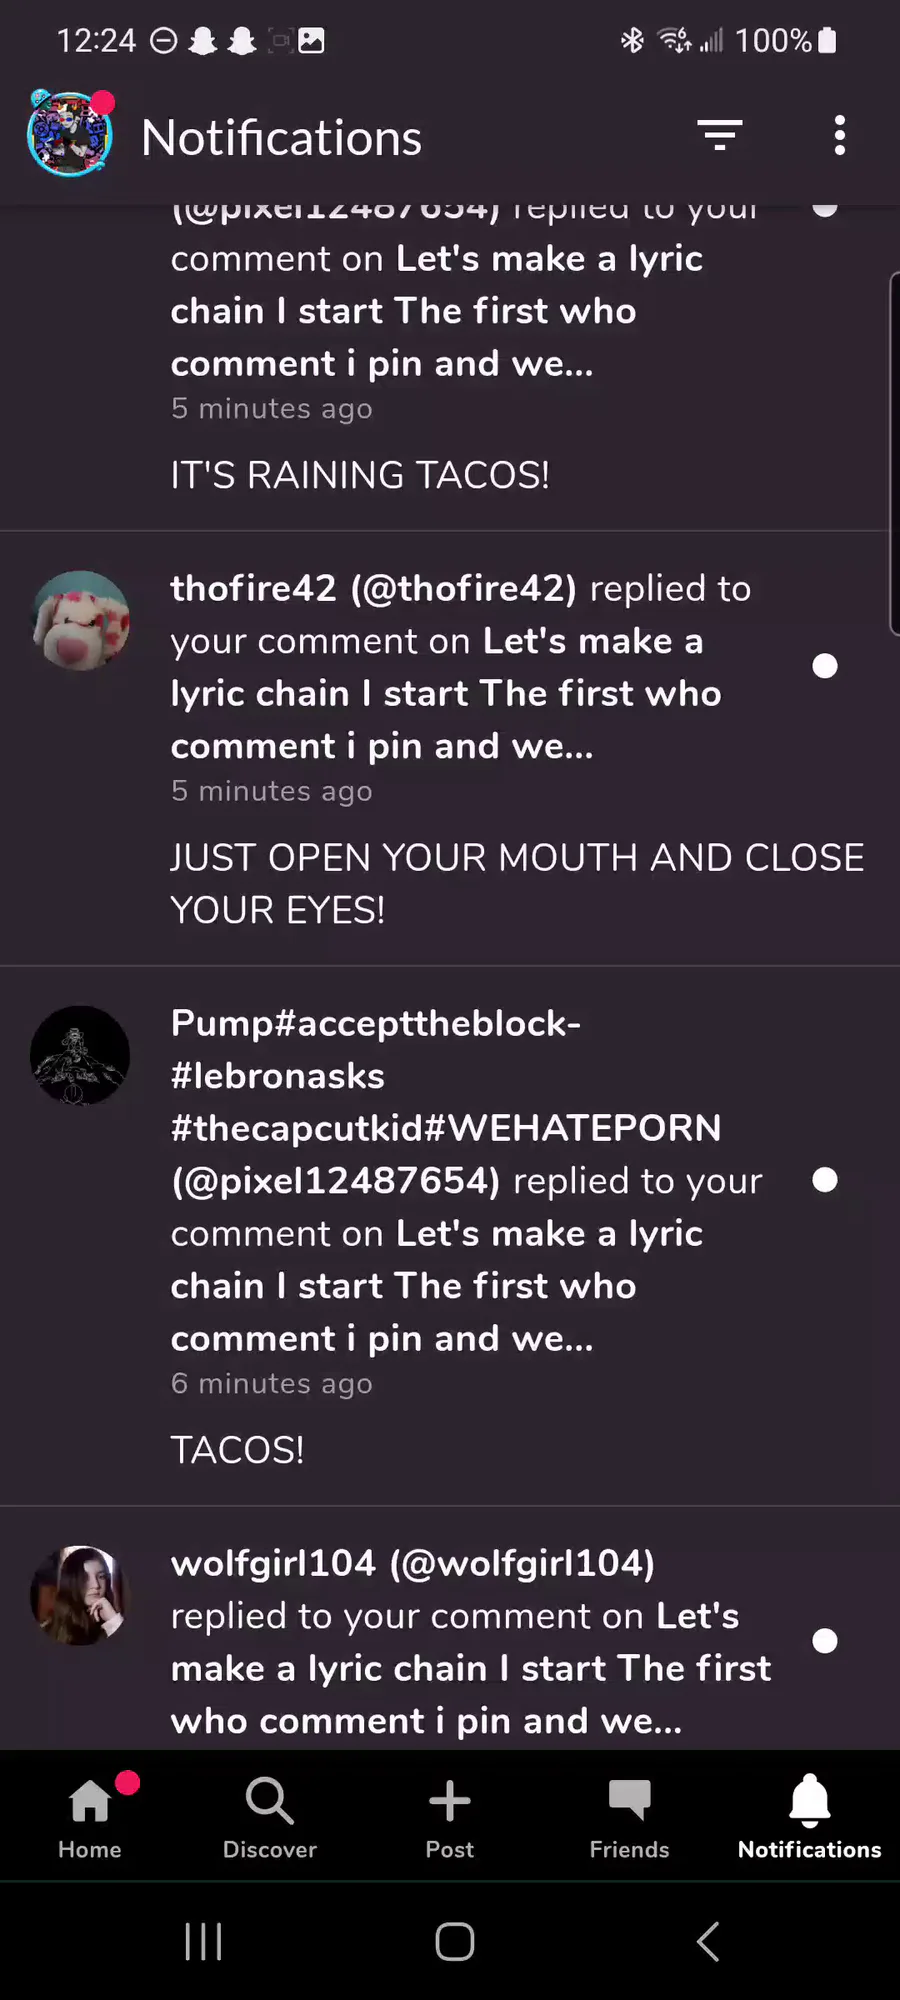Open wolfgirl104's profile picture
The width and height of the screenshot is (900, 2000).
point(81,1595)
